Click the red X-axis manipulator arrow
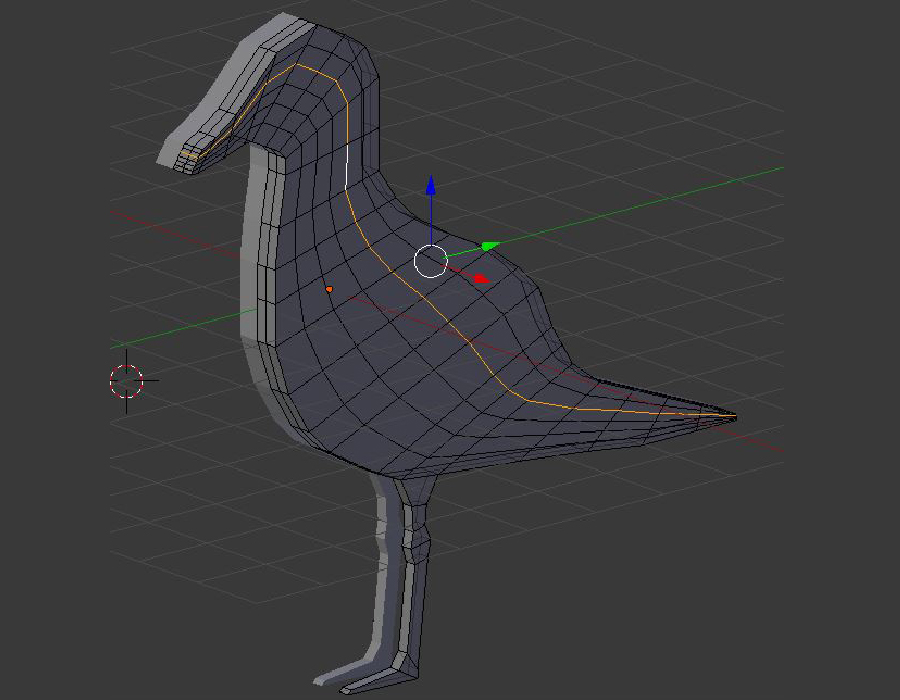The height and width of the screenshot is (700, 900). click(x=481, y=278)
